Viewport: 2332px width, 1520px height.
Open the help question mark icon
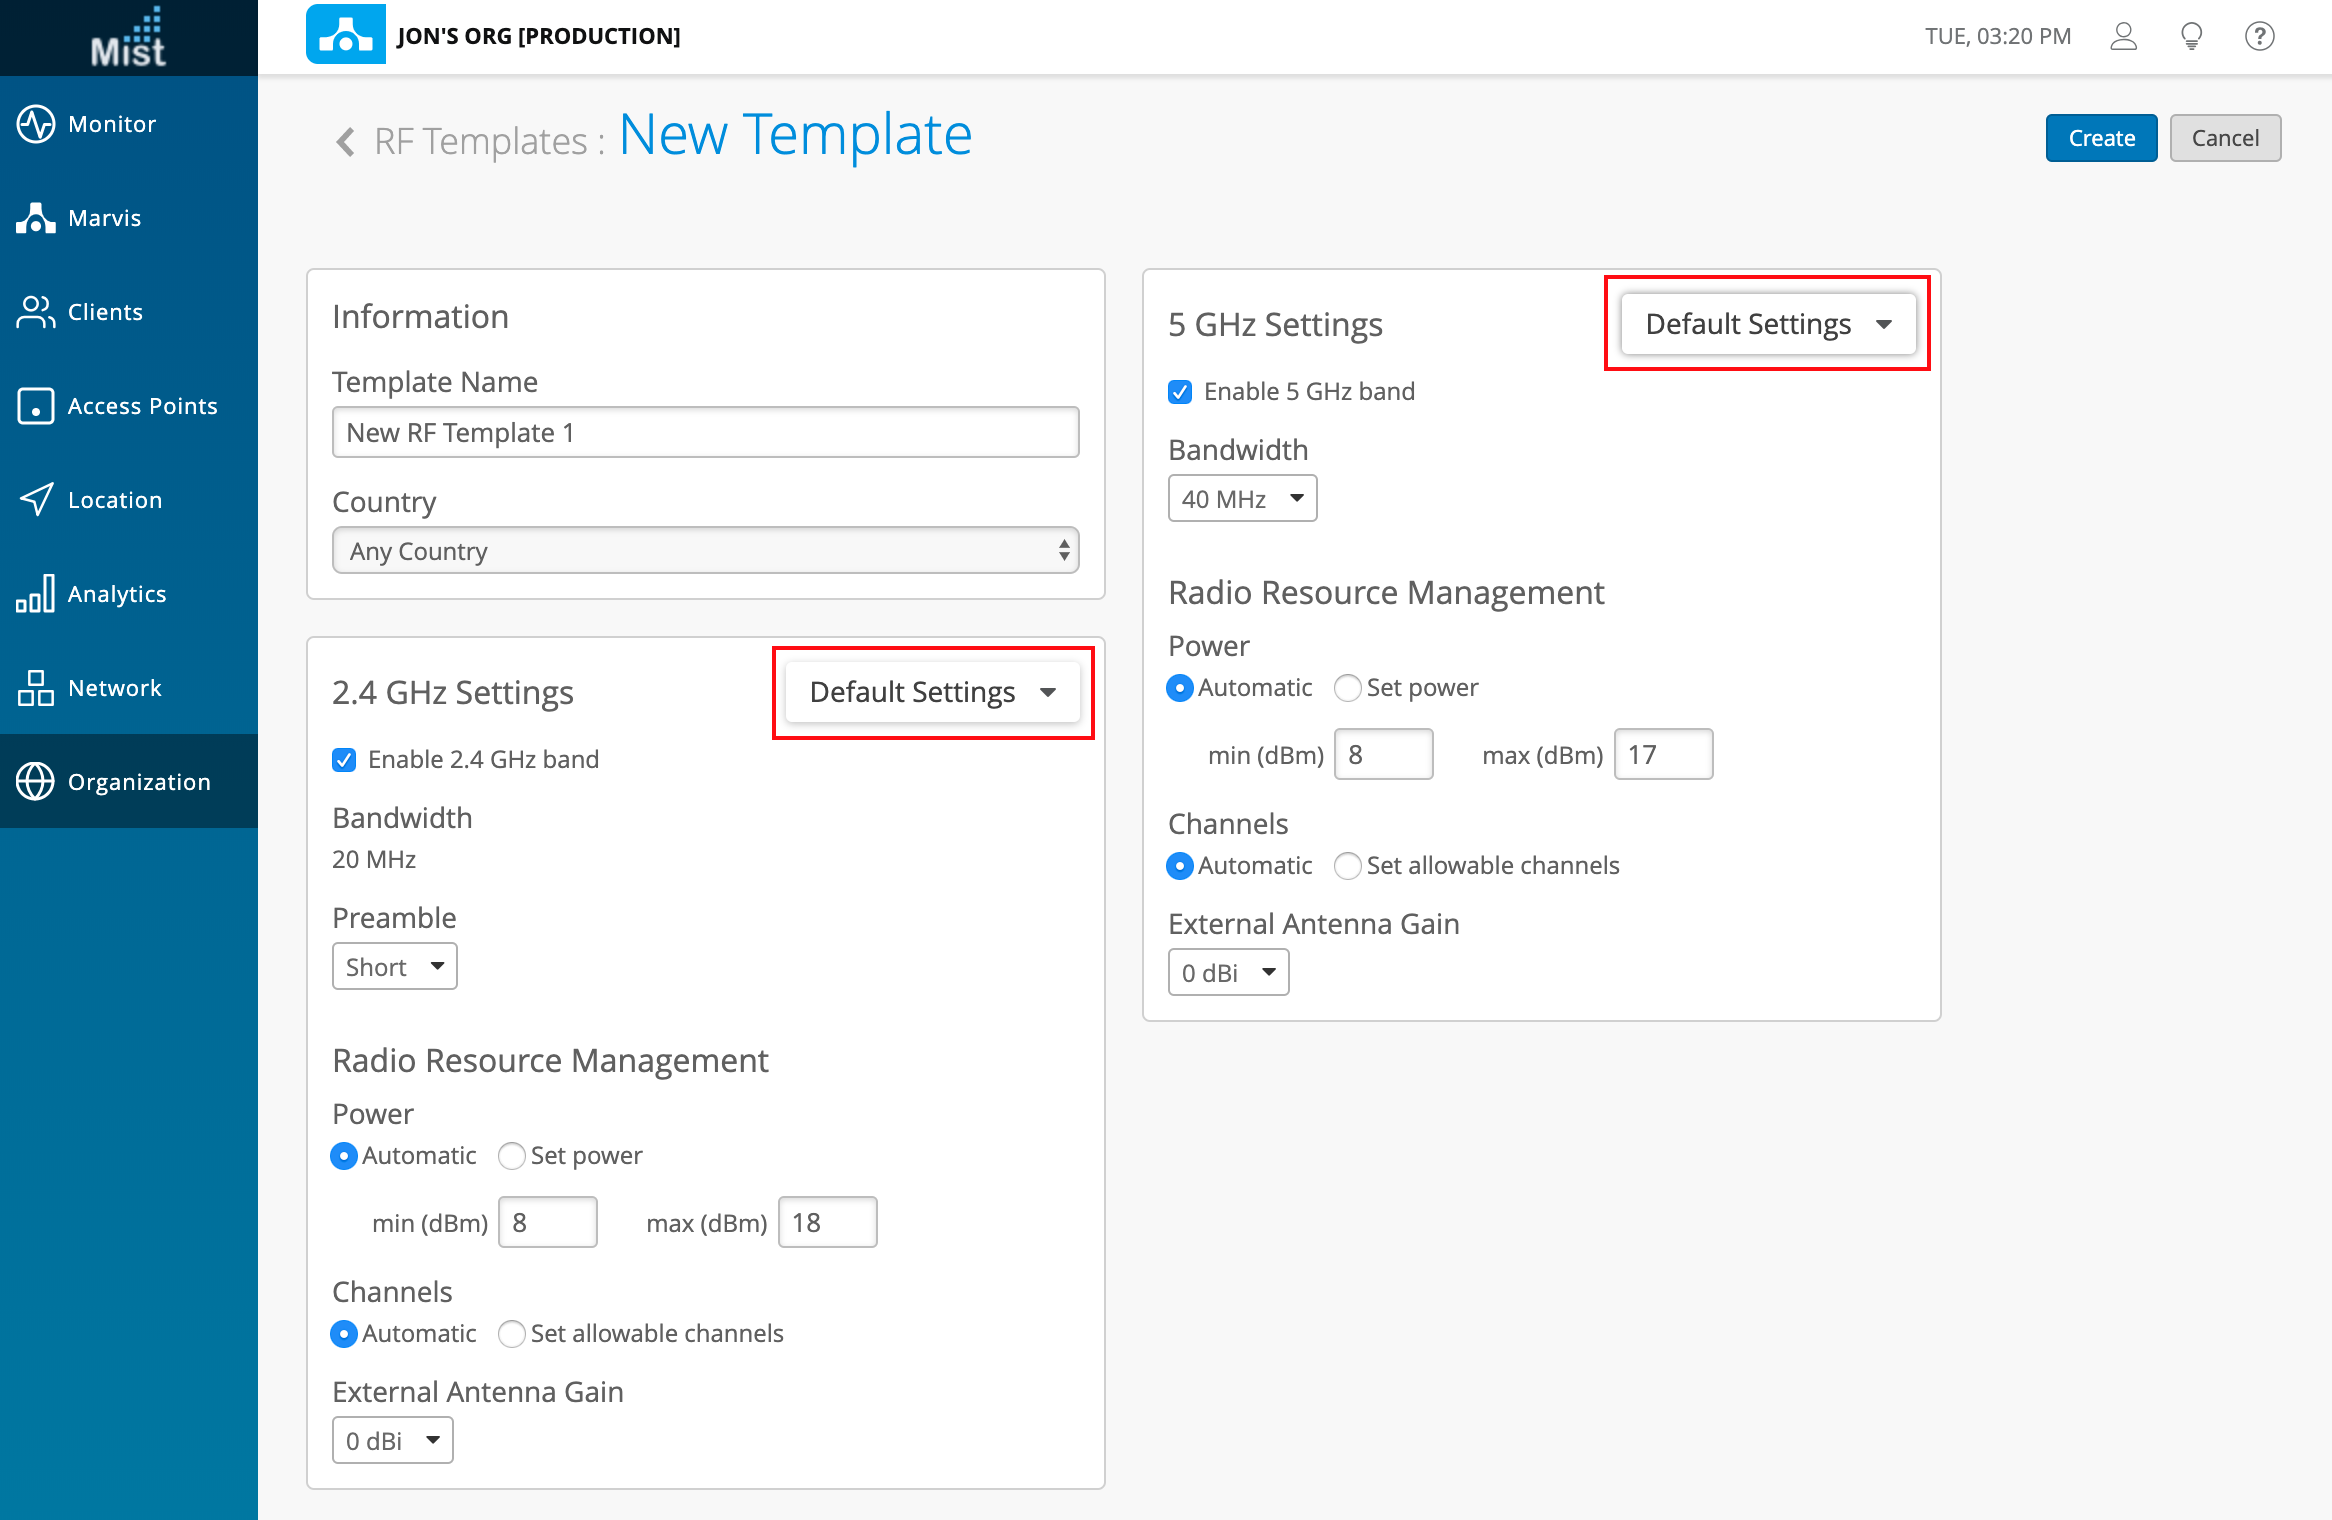2259,37
